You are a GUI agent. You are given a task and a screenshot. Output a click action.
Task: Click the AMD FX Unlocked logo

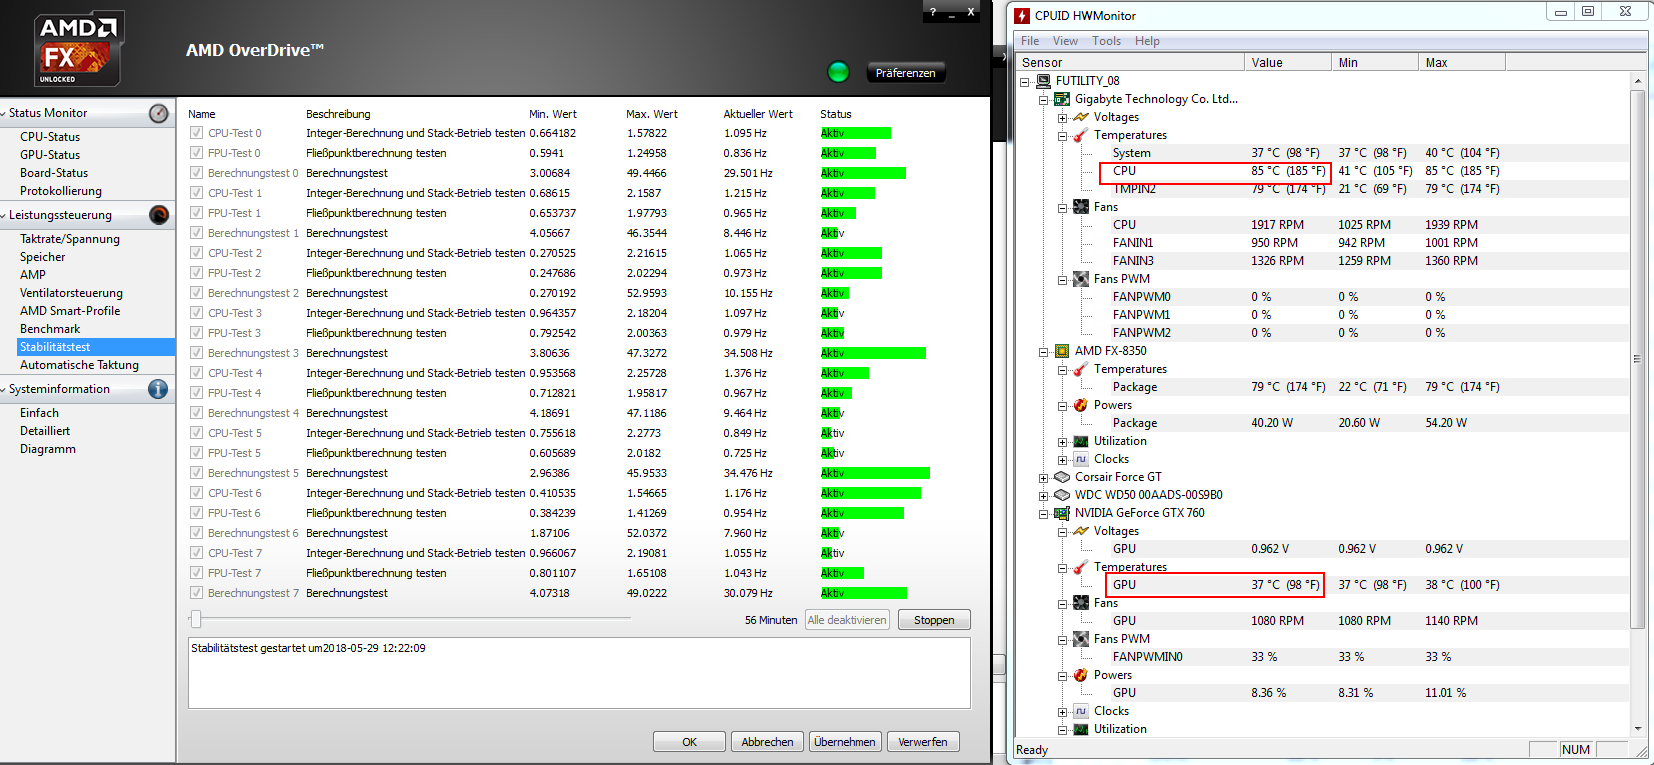pyautogui.click(x=79, y=48)
